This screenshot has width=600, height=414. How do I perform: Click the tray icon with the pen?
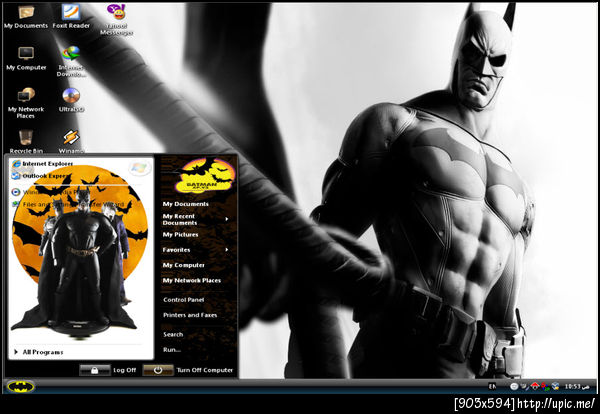(524, 386)
